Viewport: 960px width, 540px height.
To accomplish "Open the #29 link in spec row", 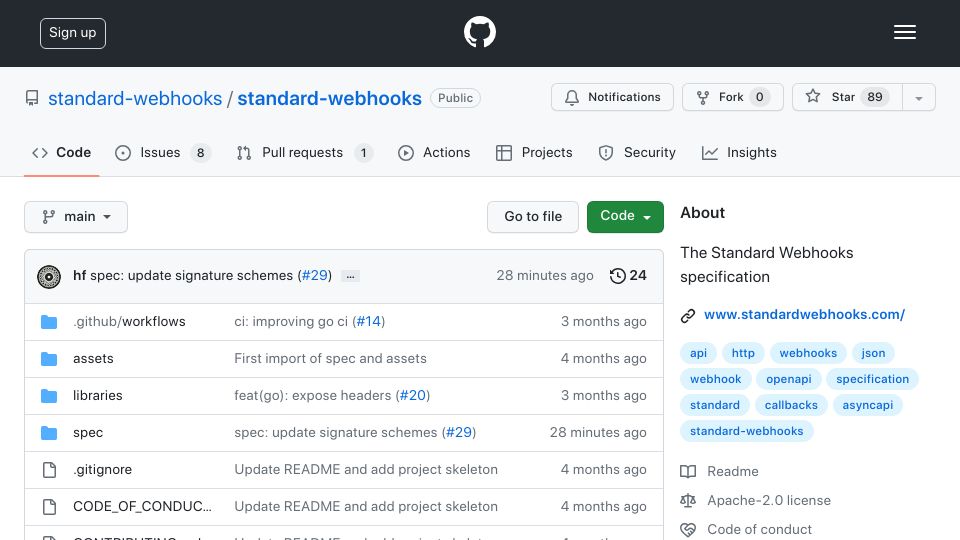I will tap(459, 432).
